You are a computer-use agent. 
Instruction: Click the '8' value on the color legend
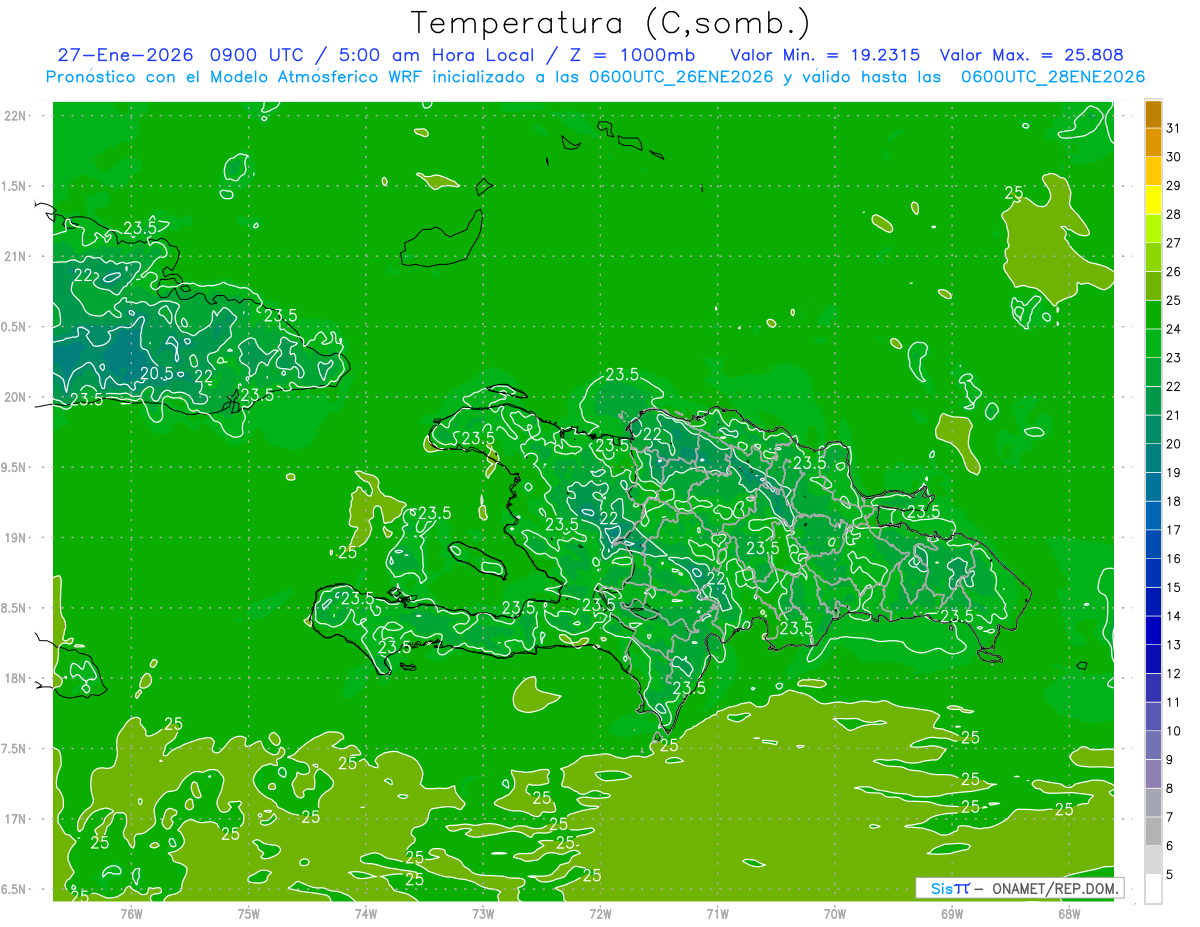click(x=1170, y=789)
